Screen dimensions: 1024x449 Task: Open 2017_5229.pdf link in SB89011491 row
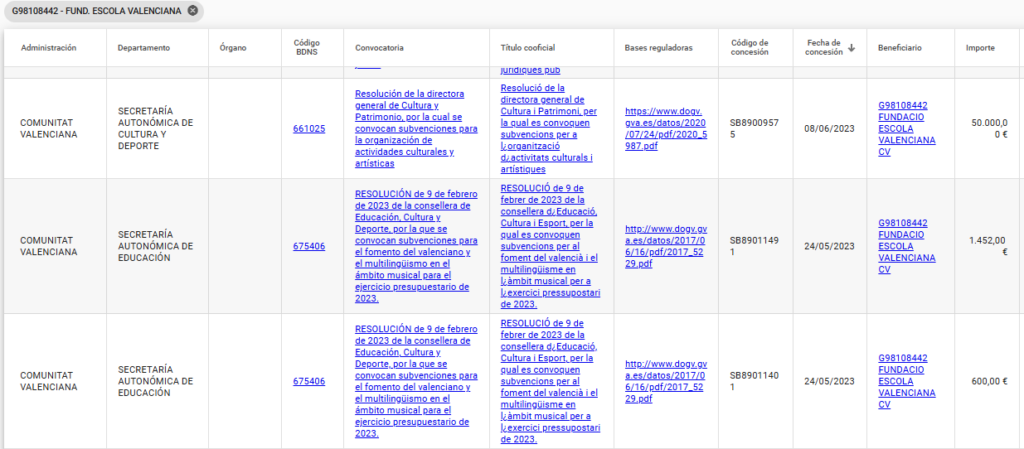point(666,246)
